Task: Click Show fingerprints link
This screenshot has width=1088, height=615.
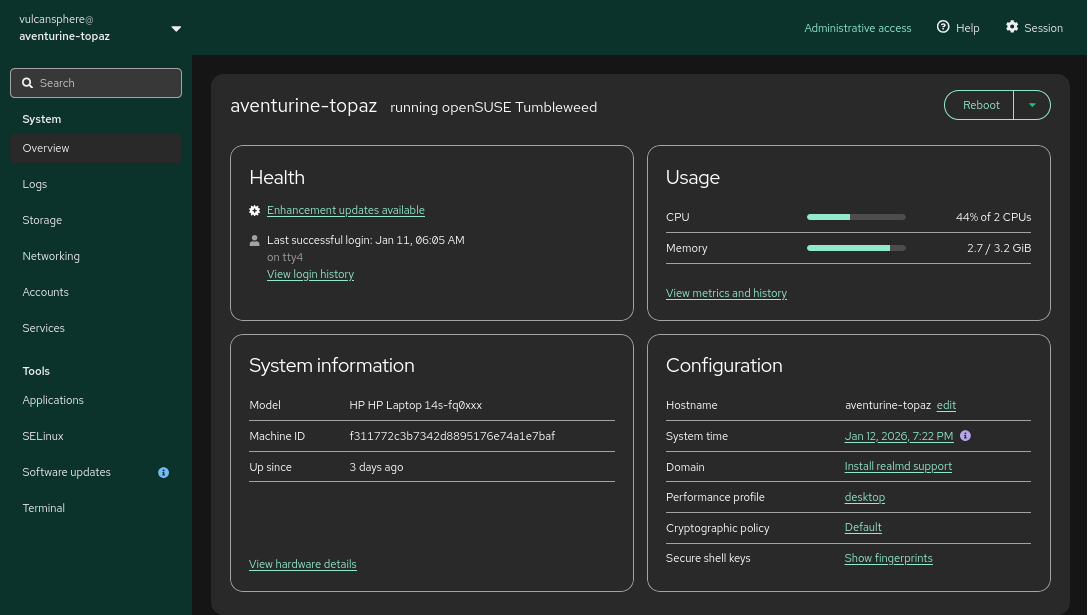Action: (888, 558)
